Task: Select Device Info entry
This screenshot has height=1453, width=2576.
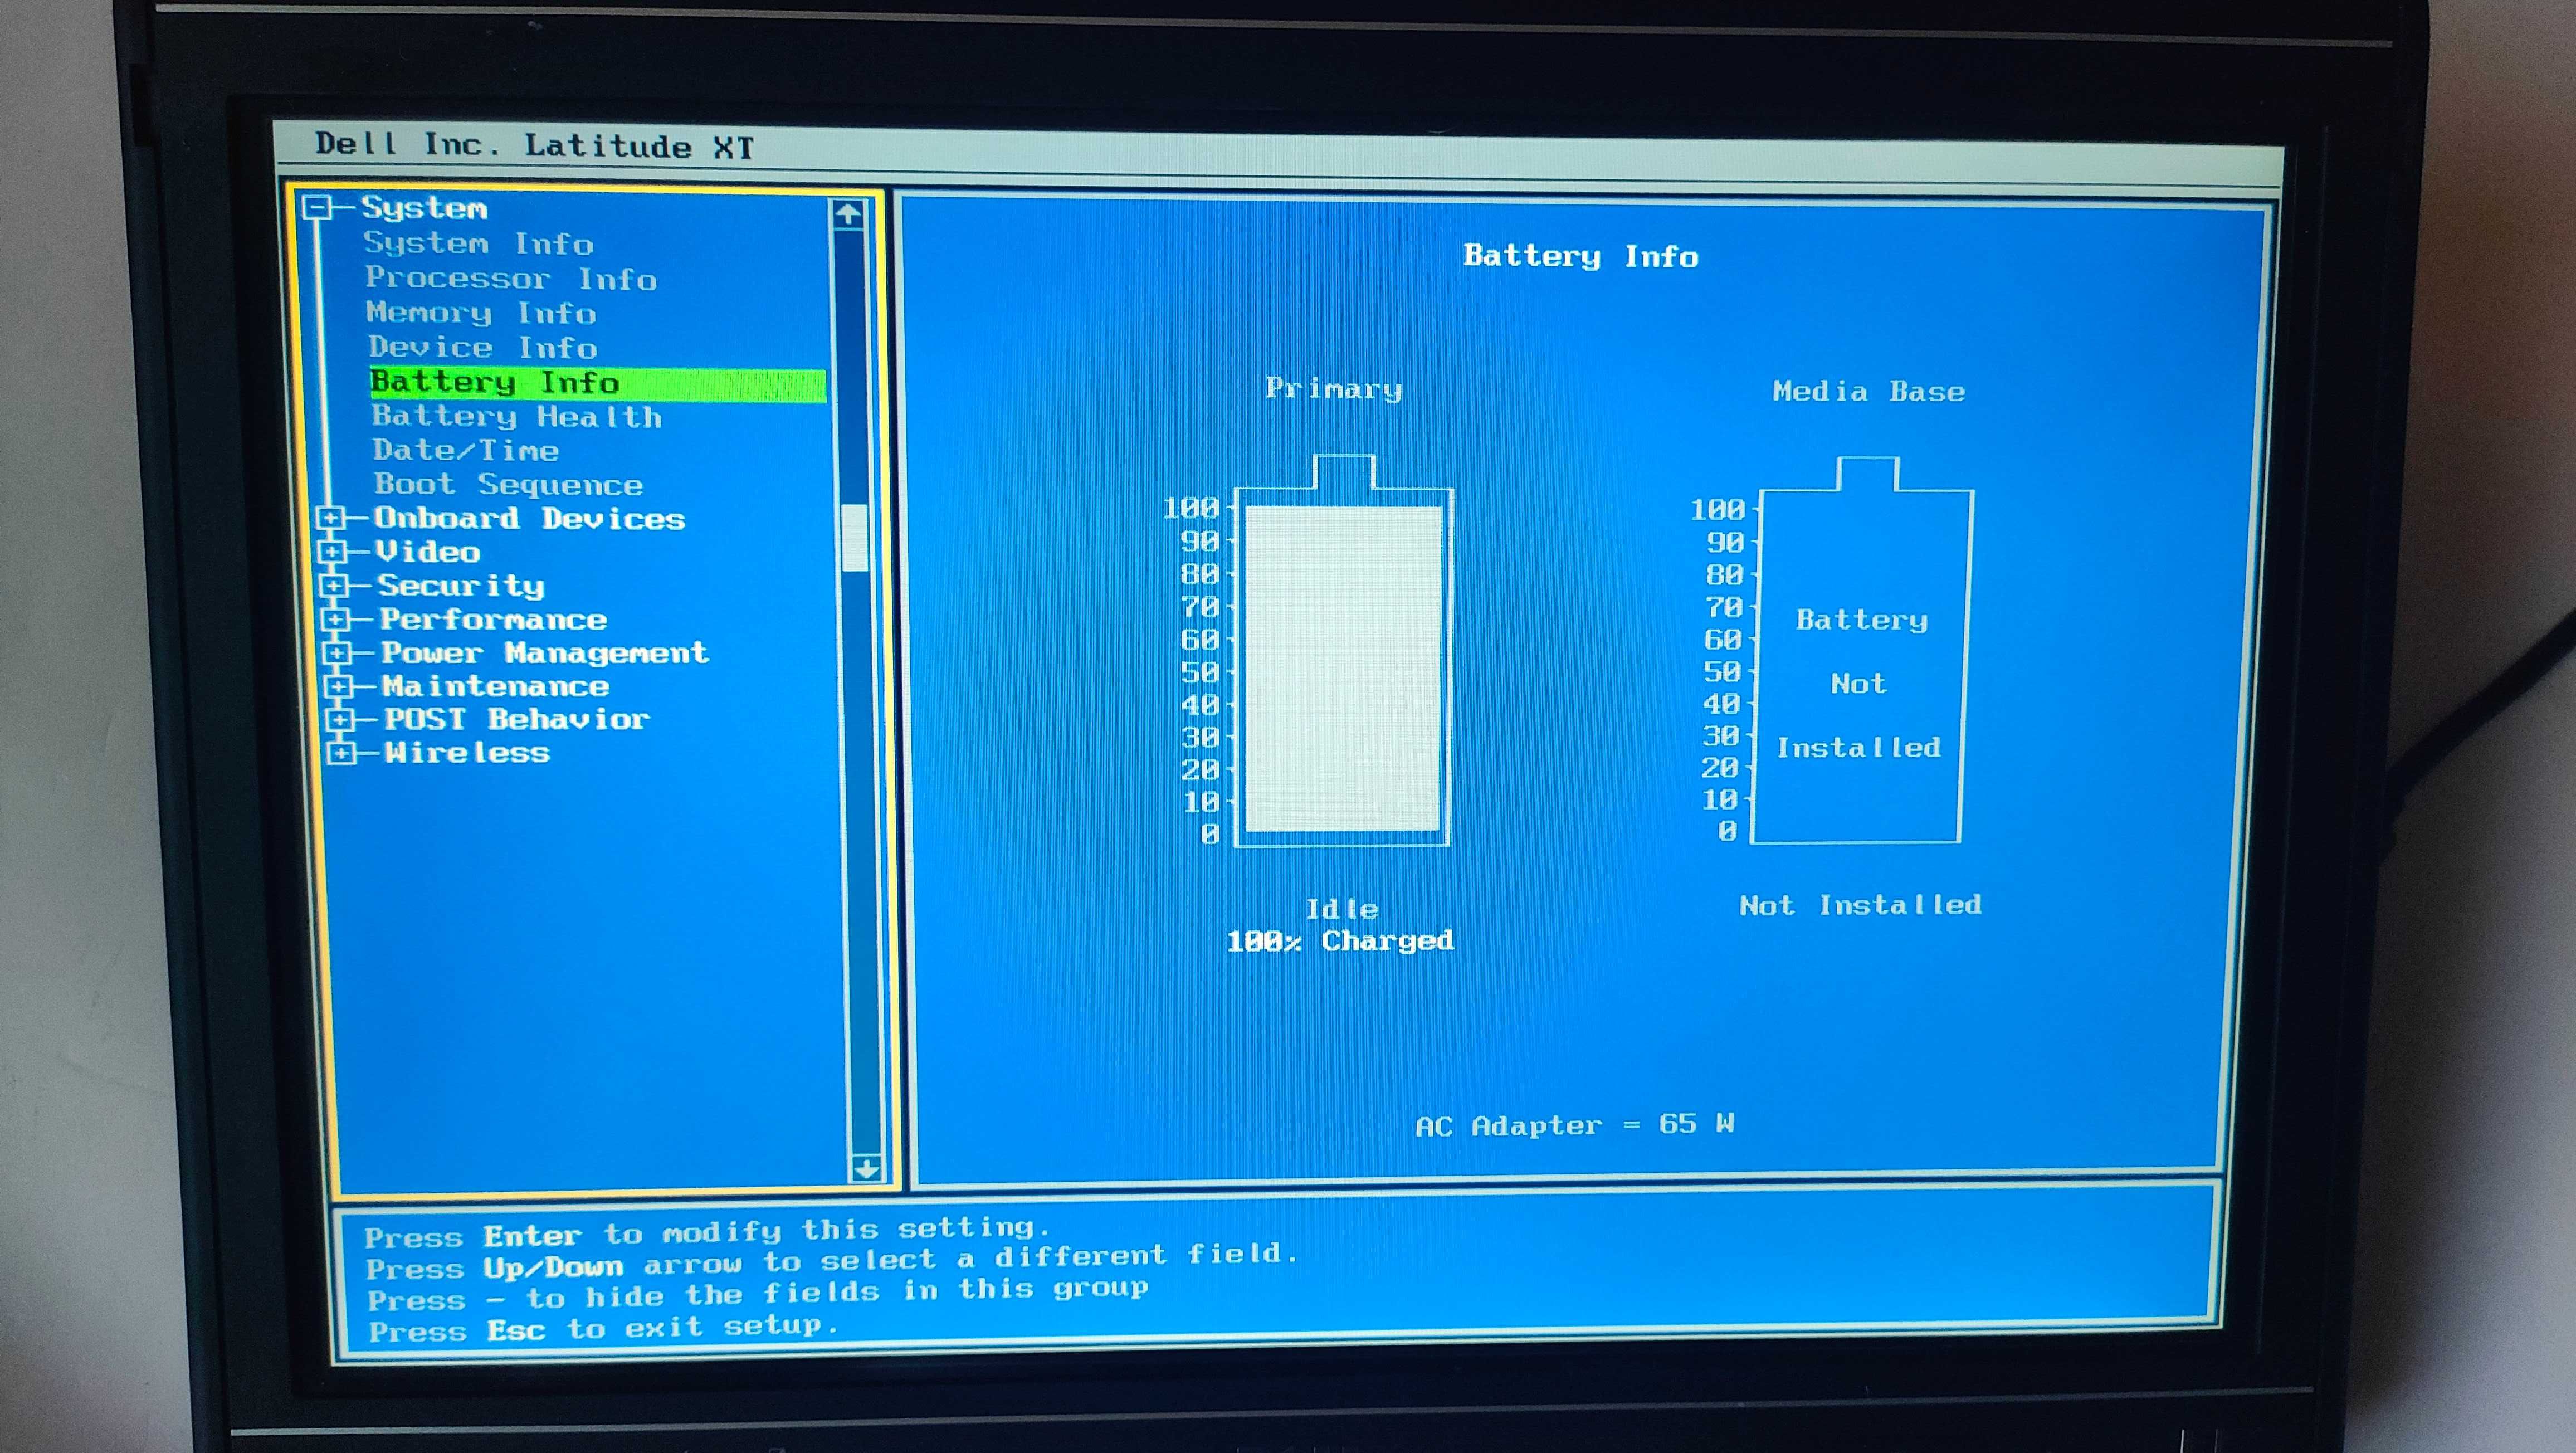Action: (483, 347)
